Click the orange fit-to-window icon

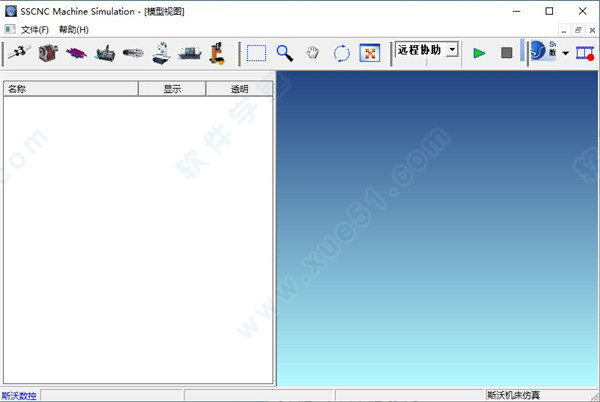(369, 53)
